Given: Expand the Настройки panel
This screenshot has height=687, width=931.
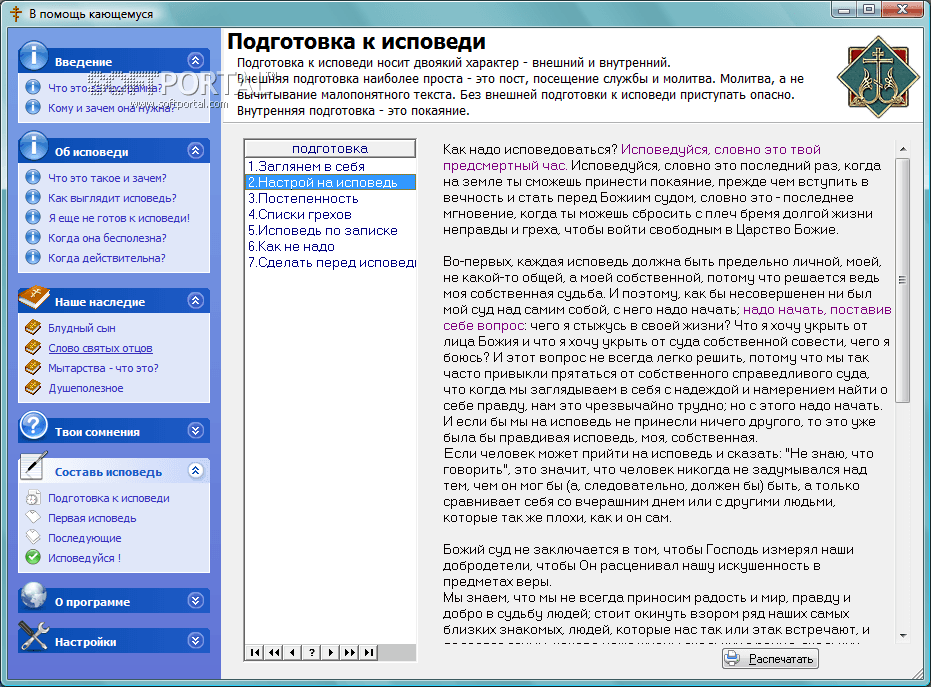Looking at the screenshot, I should tap(195, 641).
